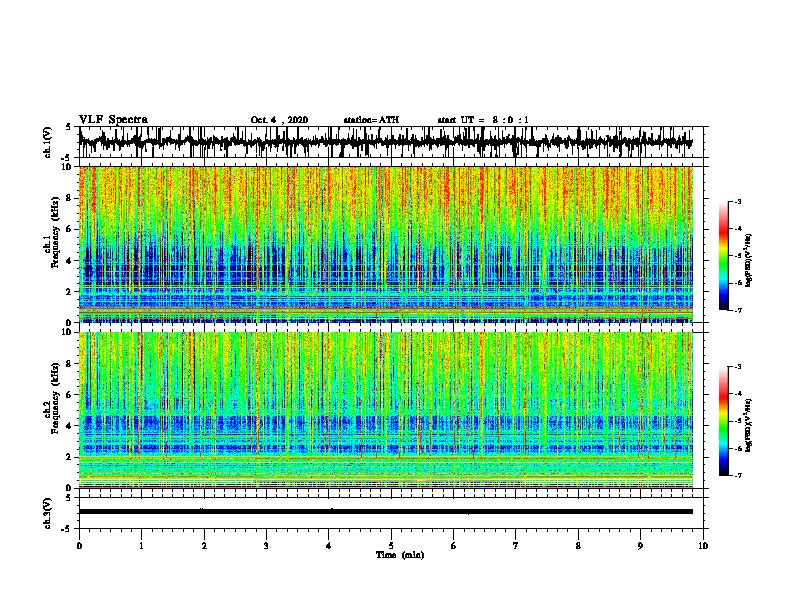
Task: Click the "8" minute tick on time axis
Action: (578, 546)
